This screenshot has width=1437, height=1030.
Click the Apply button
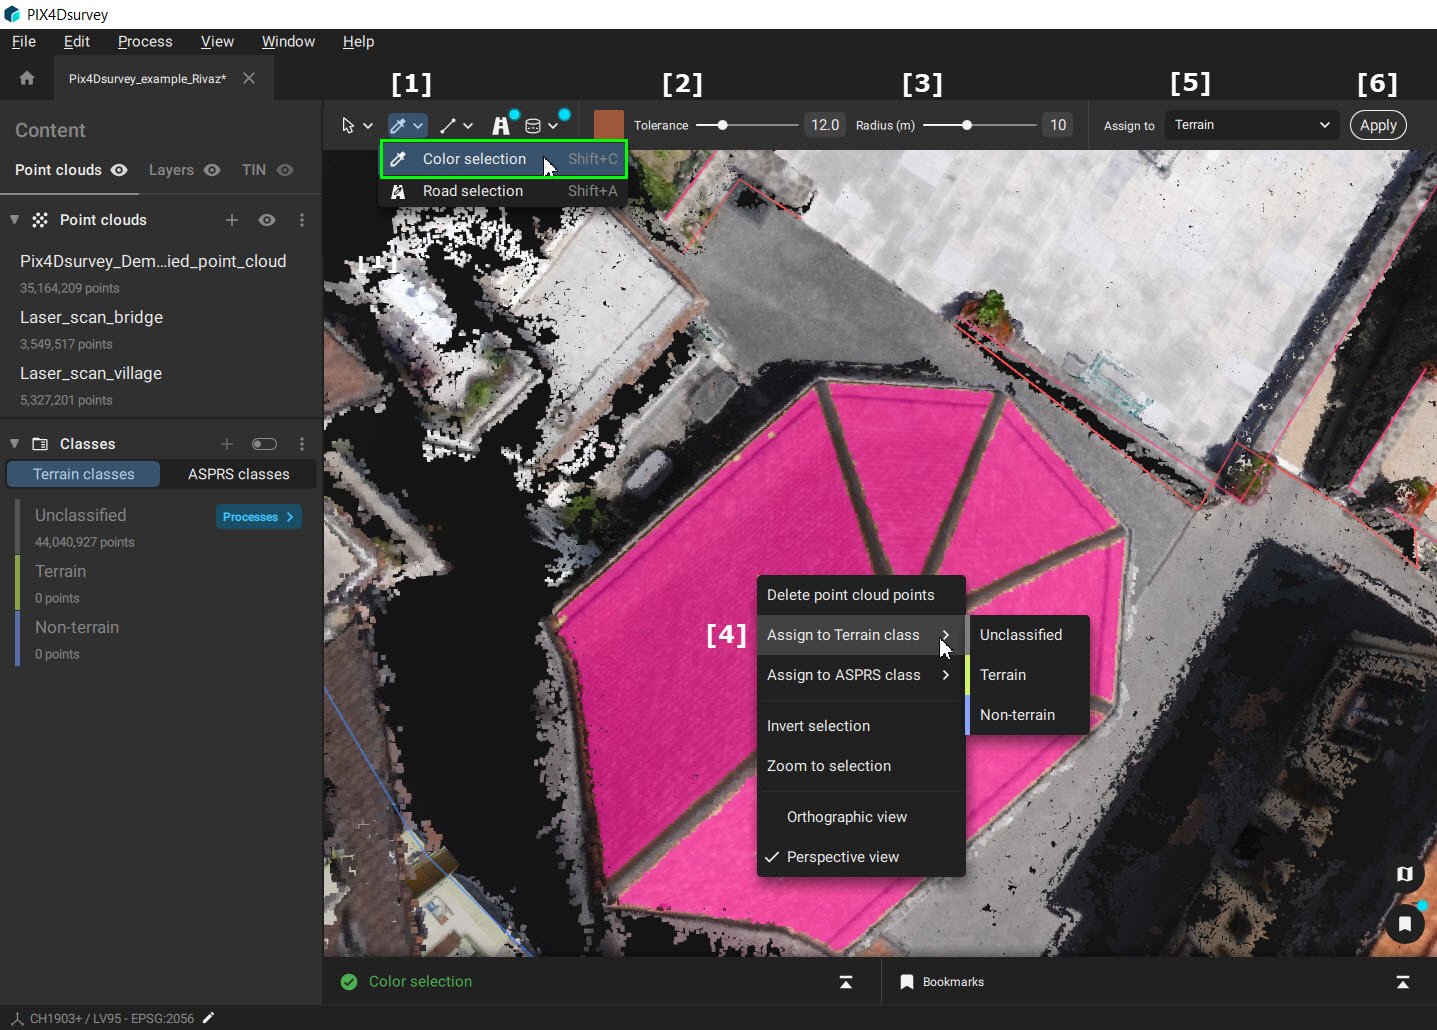[x=1378, y=125]
